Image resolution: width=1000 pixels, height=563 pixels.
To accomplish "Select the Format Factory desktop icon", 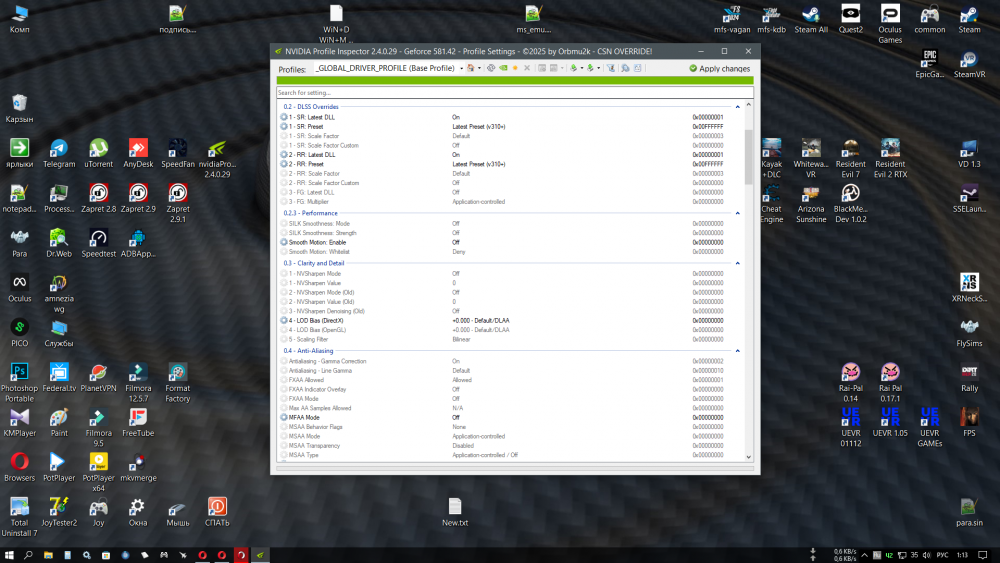I will 177,383.
